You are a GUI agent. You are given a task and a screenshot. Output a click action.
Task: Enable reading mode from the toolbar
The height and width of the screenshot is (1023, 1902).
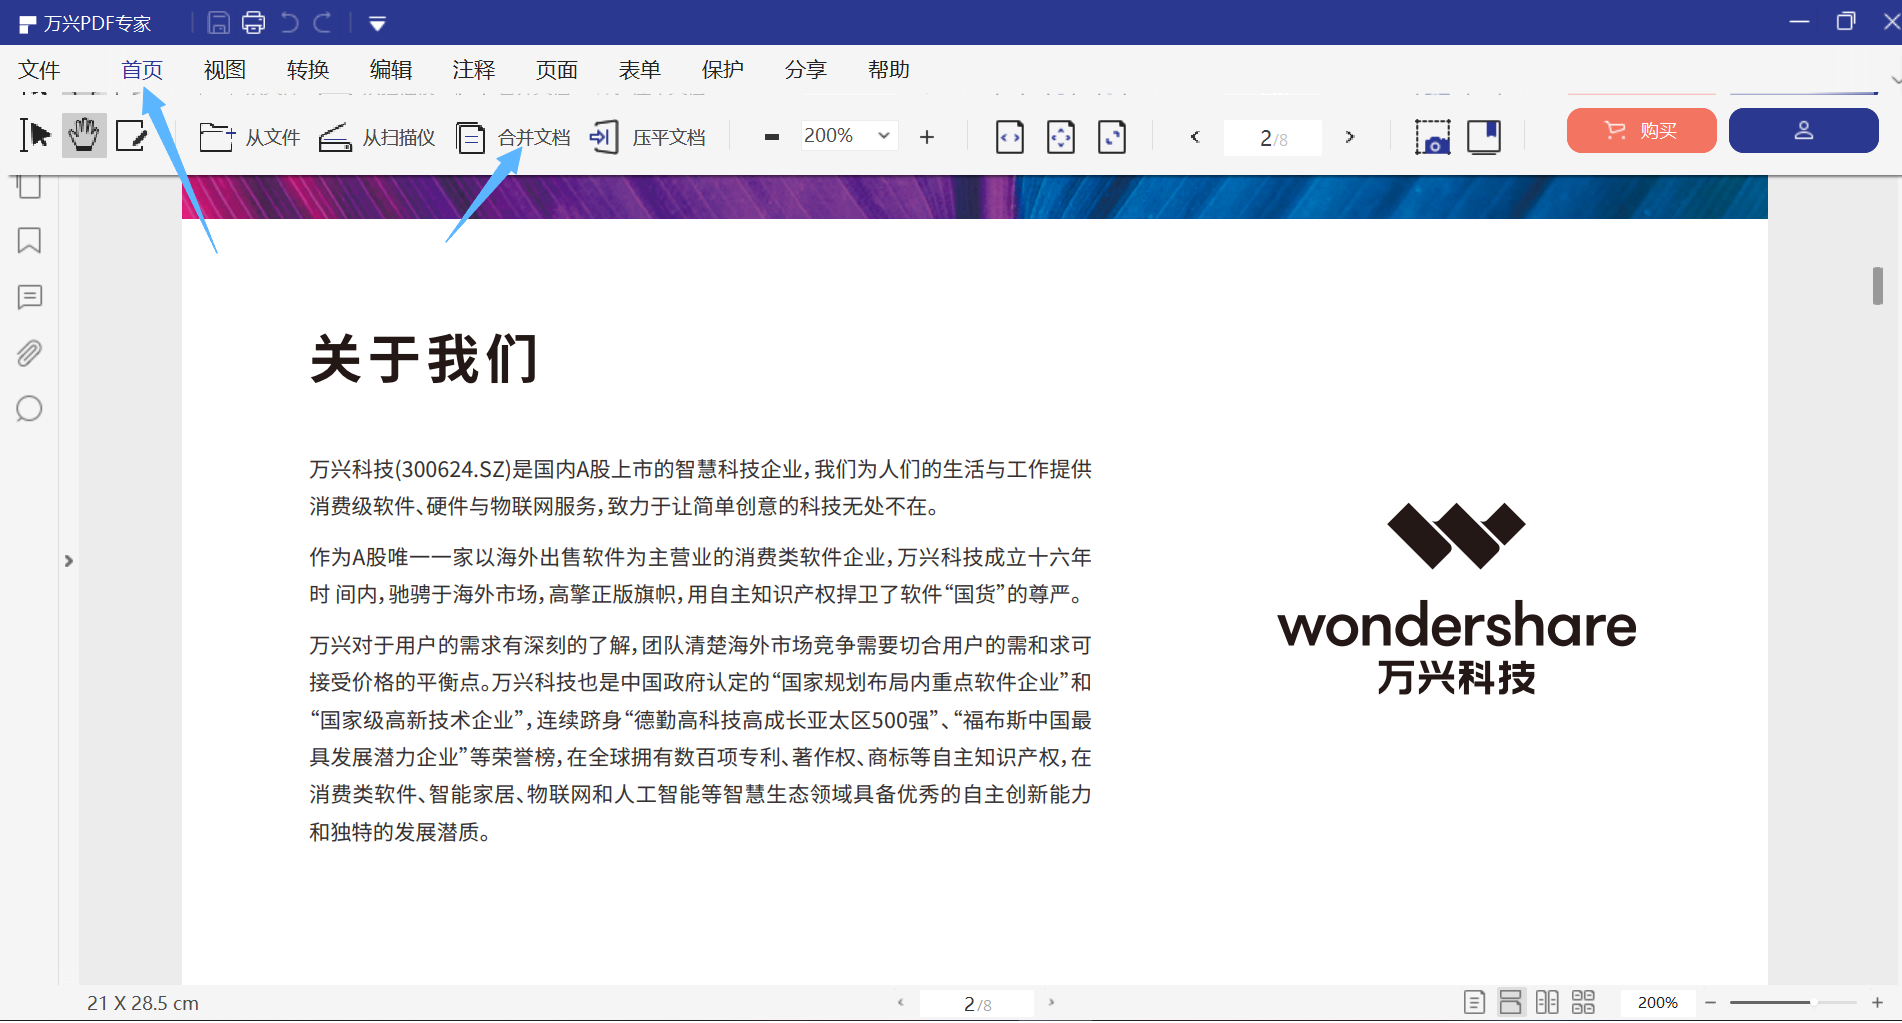point(1483,137)
